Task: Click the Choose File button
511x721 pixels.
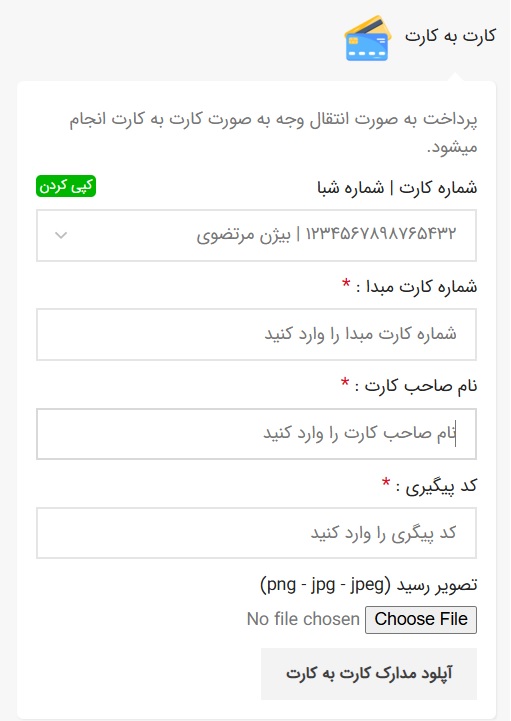Action: point(421,619)
